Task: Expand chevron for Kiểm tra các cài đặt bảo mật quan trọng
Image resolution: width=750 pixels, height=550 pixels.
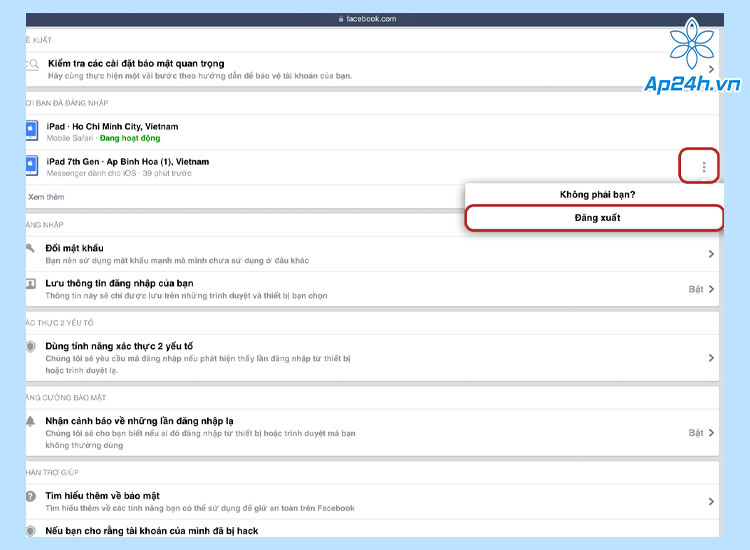Action: [x=711, y=69]
